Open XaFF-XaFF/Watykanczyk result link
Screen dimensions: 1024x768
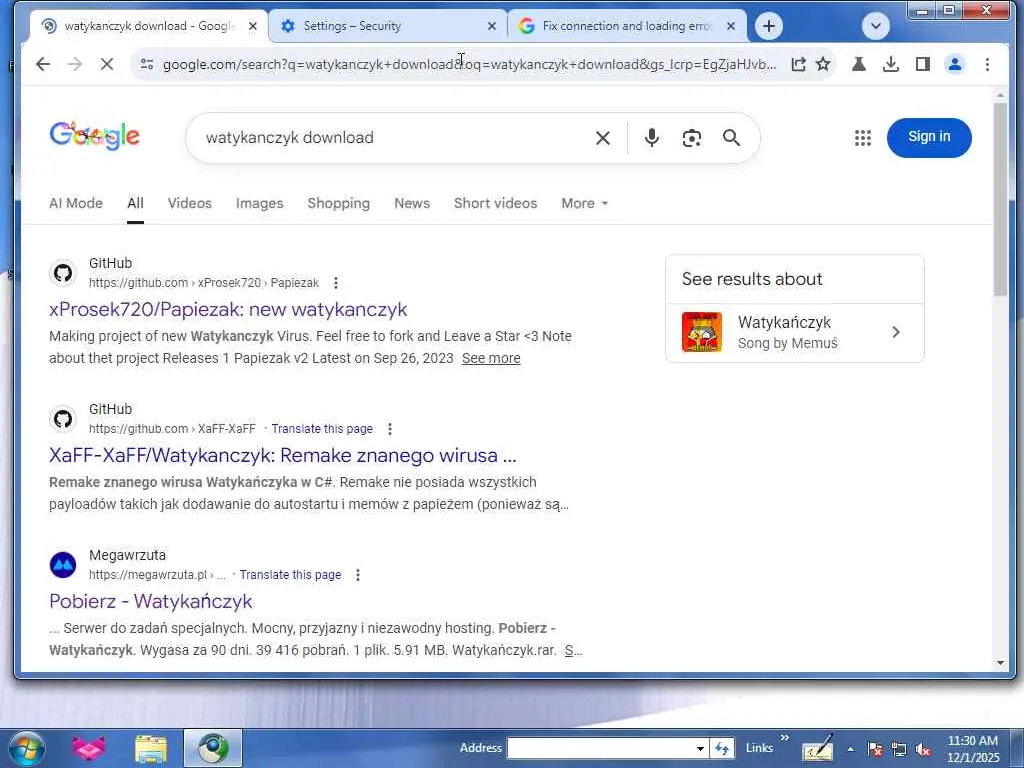283,455
